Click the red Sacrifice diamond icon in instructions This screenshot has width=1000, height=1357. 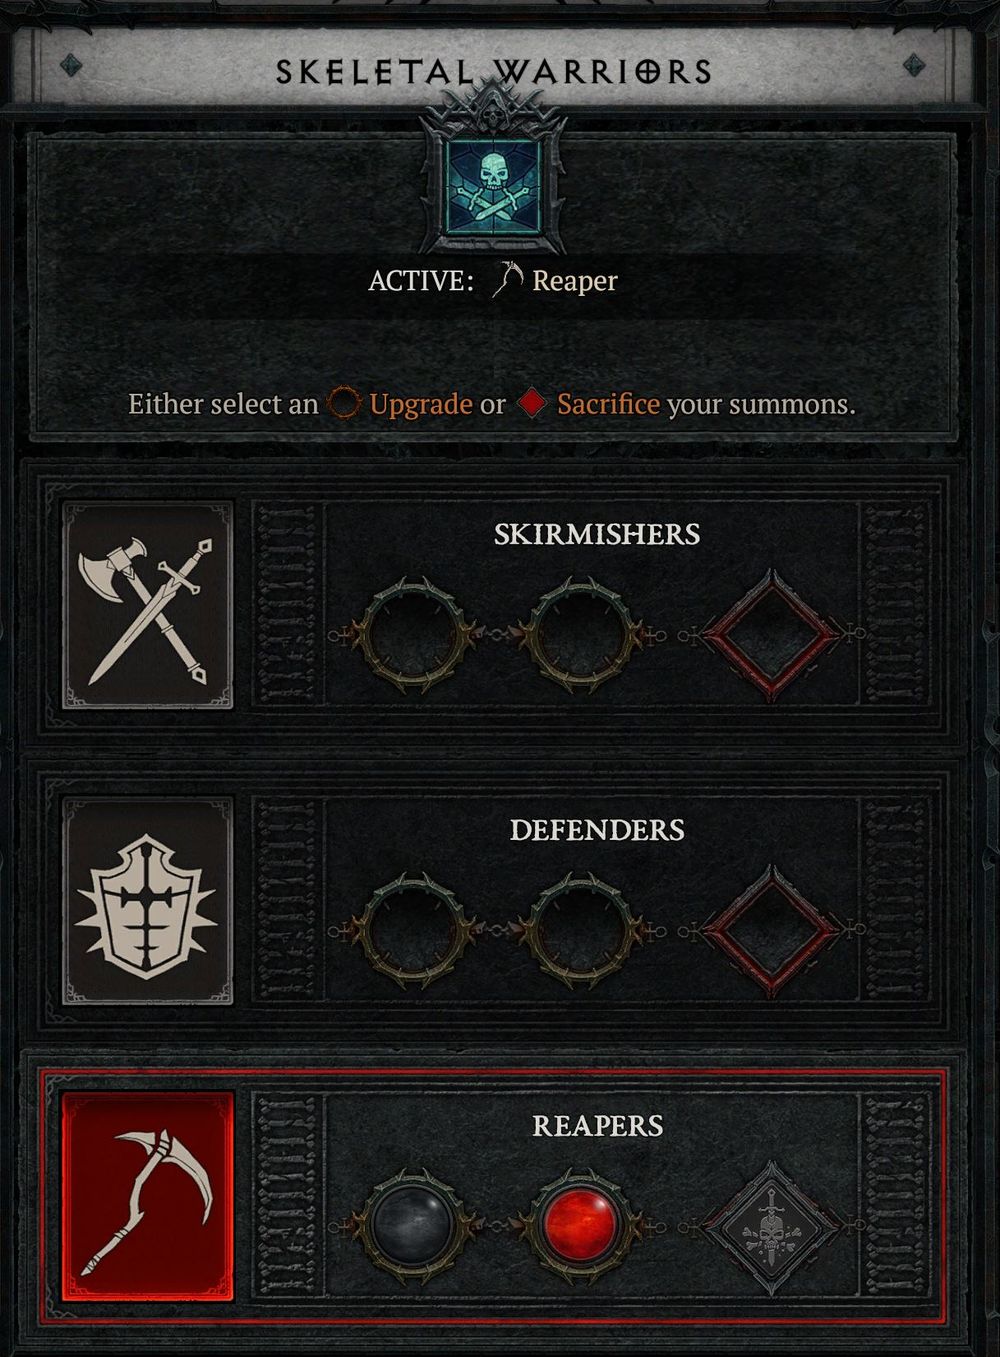pos(532,404)
